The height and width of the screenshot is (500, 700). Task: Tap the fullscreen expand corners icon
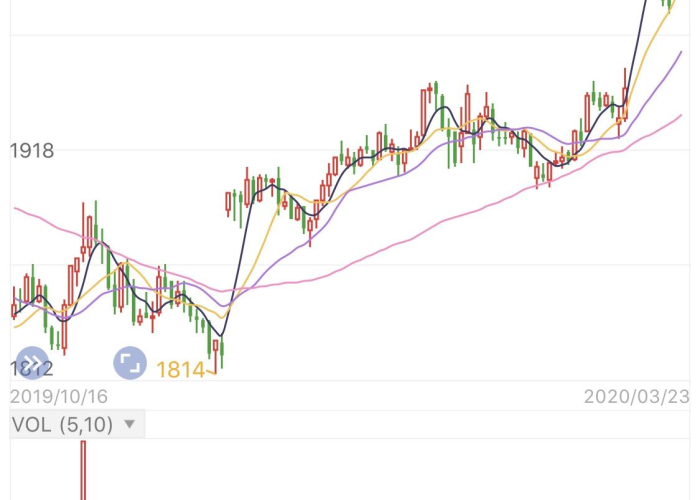(x=130, y=362)
